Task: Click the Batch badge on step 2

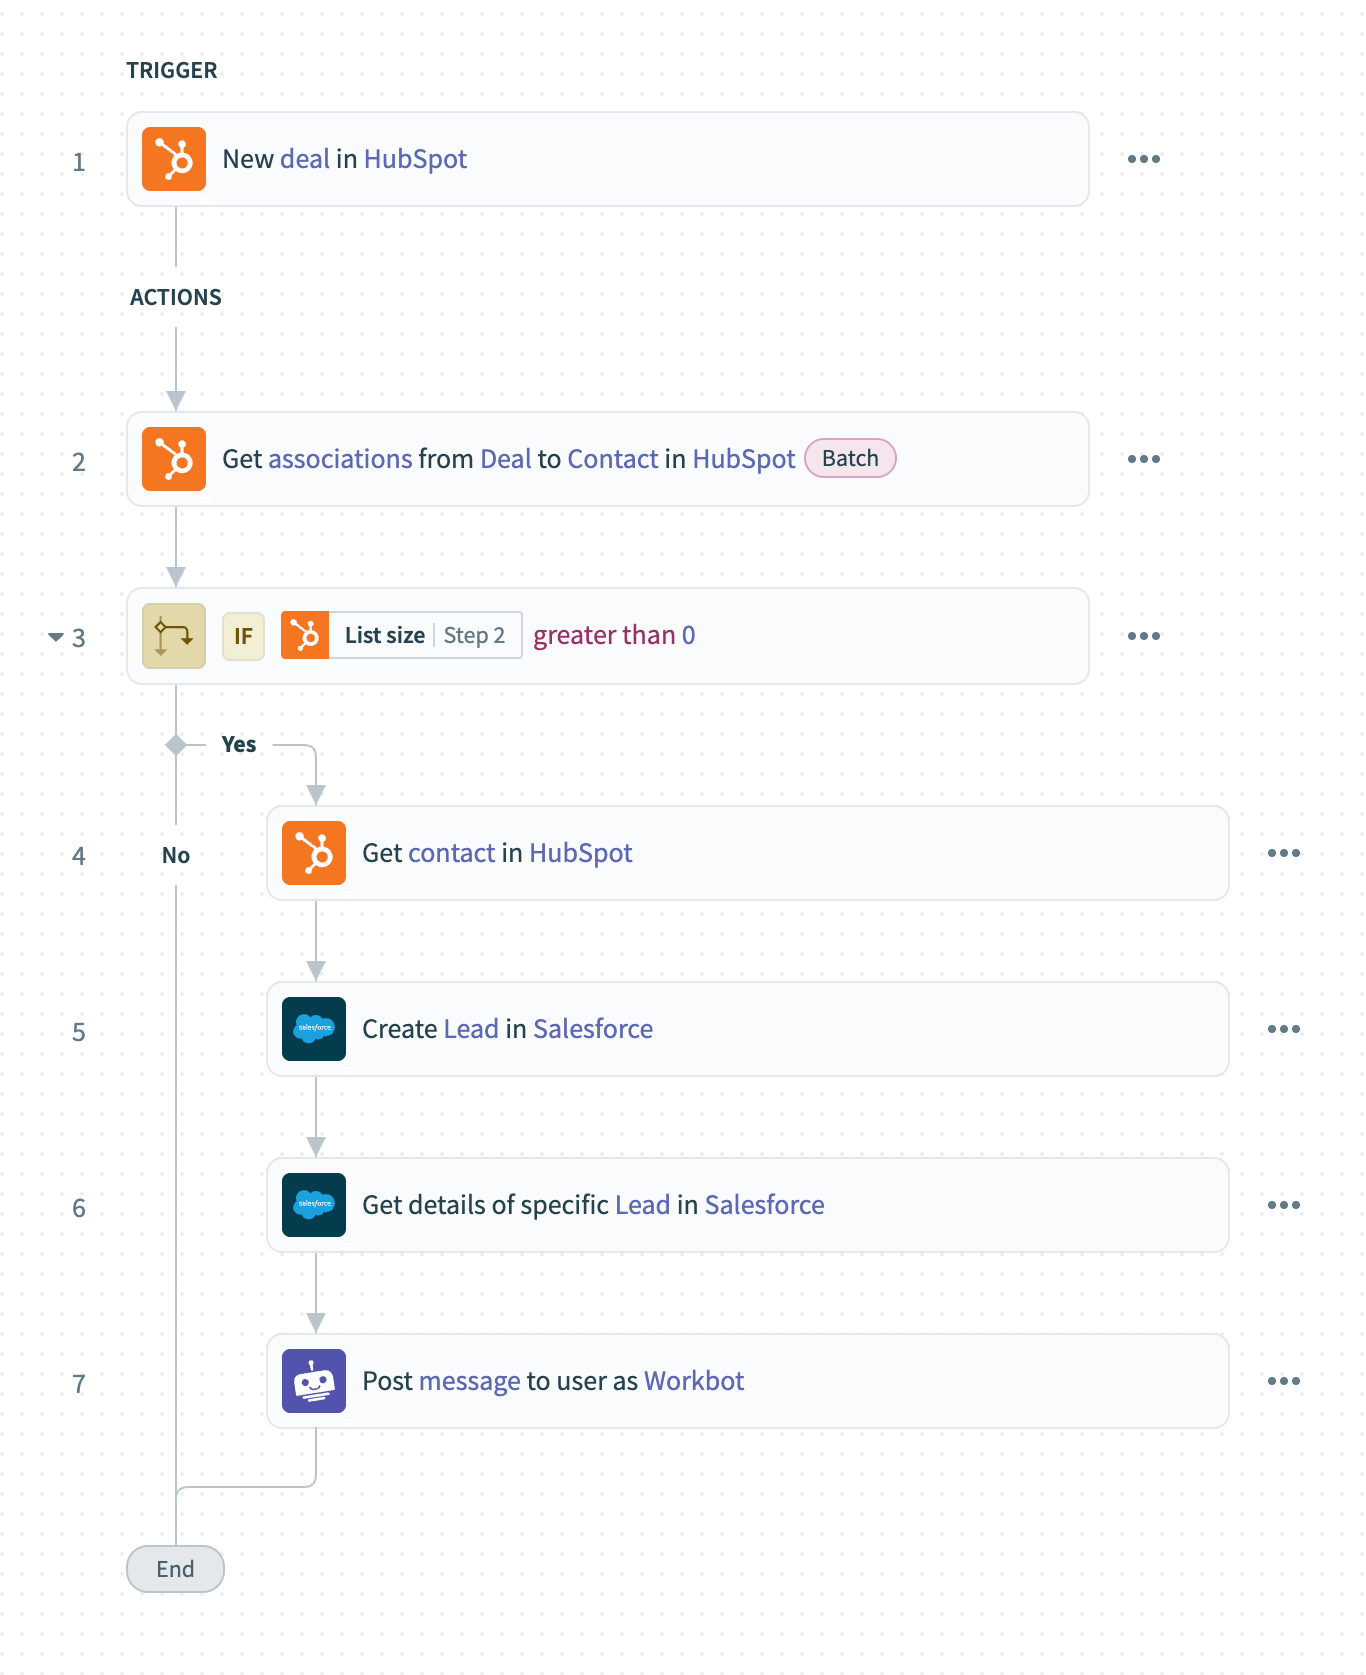Action: pyautogui.click(x=850, y=458)
